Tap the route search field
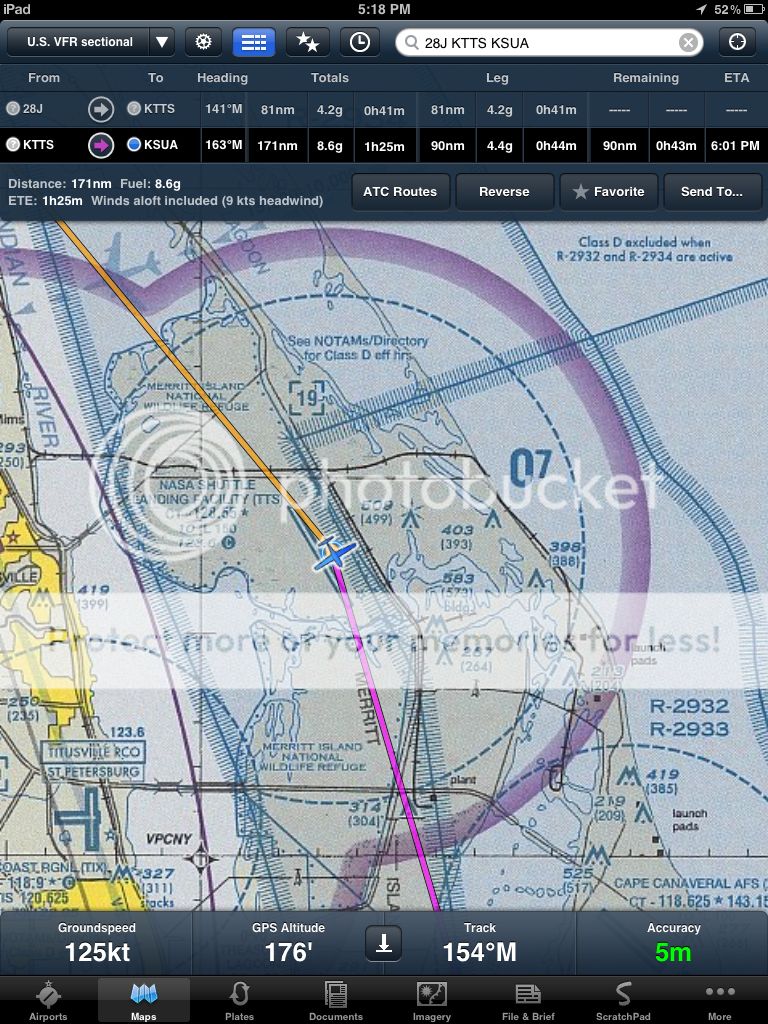 click(x=549, y=43)
